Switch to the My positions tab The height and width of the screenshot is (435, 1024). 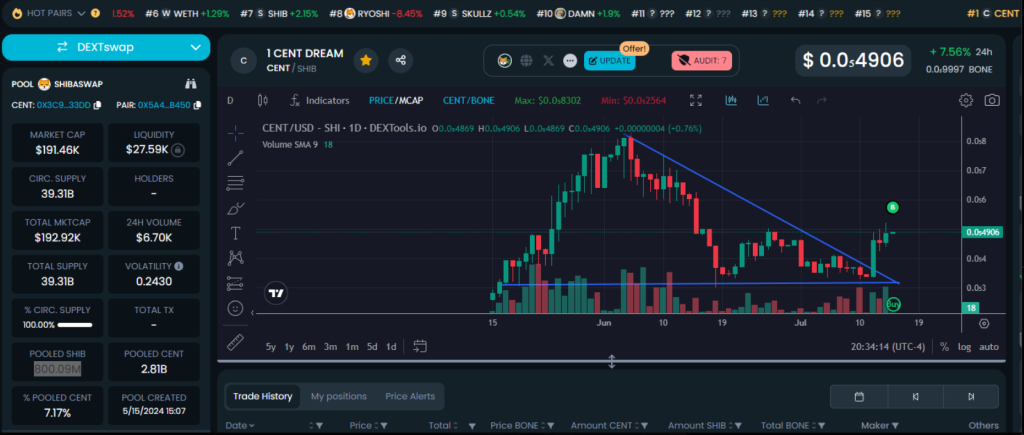click(338, 396)
